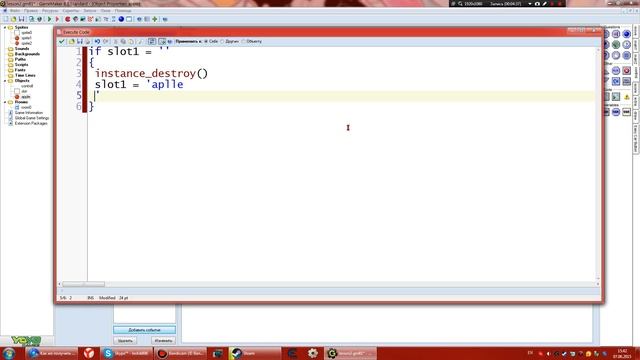Screen dimensions: 640x360
Task: Click 'Добавить событие' (Add Event) button
Action: (x=144, y=330)
